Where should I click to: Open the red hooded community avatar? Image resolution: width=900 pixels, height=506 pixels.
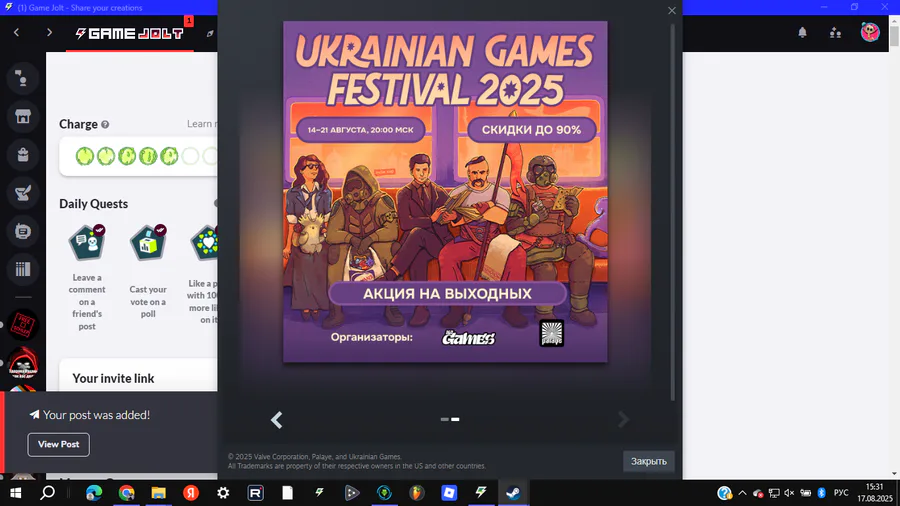(x=23, y=362)
